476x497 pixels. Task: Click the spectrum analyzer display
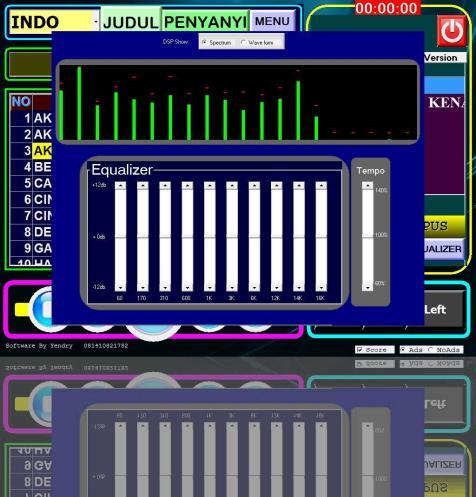coord(238,102)
